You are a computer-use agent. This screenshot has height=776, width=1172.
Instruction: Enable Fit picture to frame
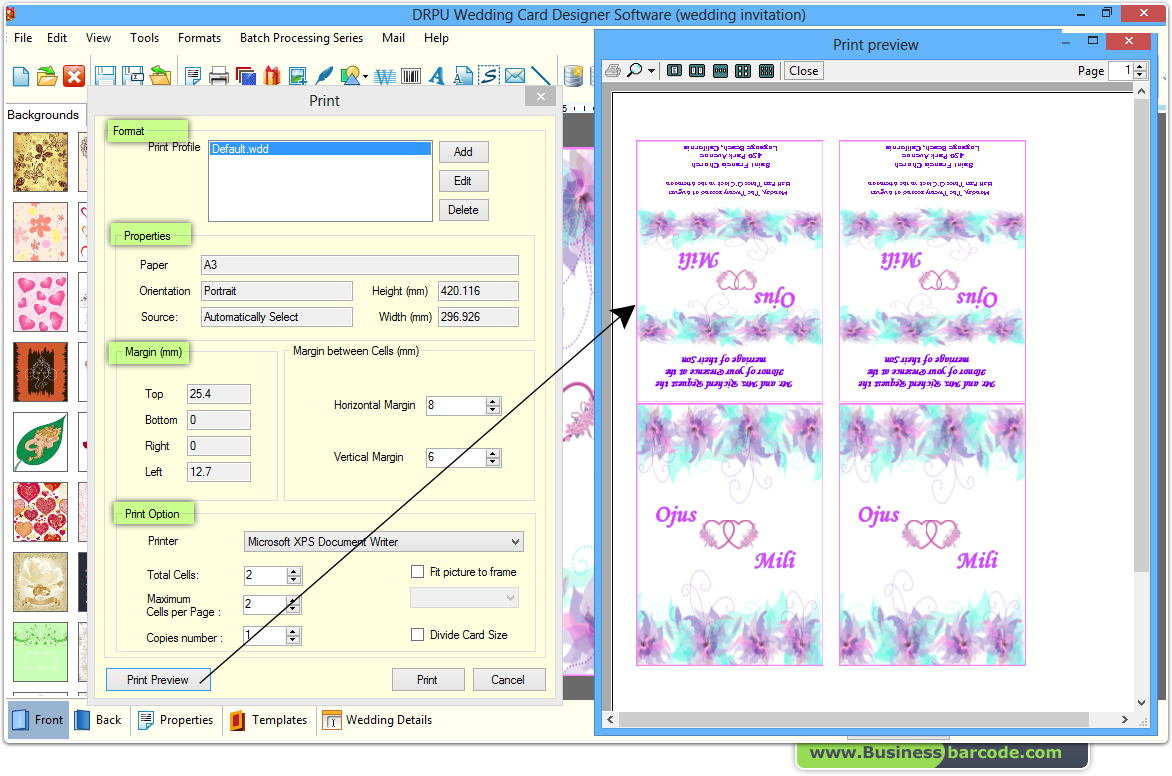coord(417,571)
